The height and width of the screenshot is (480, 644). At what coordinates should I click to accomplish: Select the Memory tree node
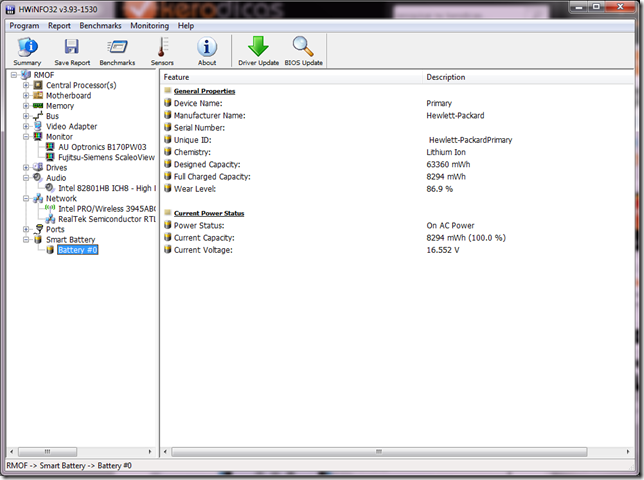click(60, 106)
